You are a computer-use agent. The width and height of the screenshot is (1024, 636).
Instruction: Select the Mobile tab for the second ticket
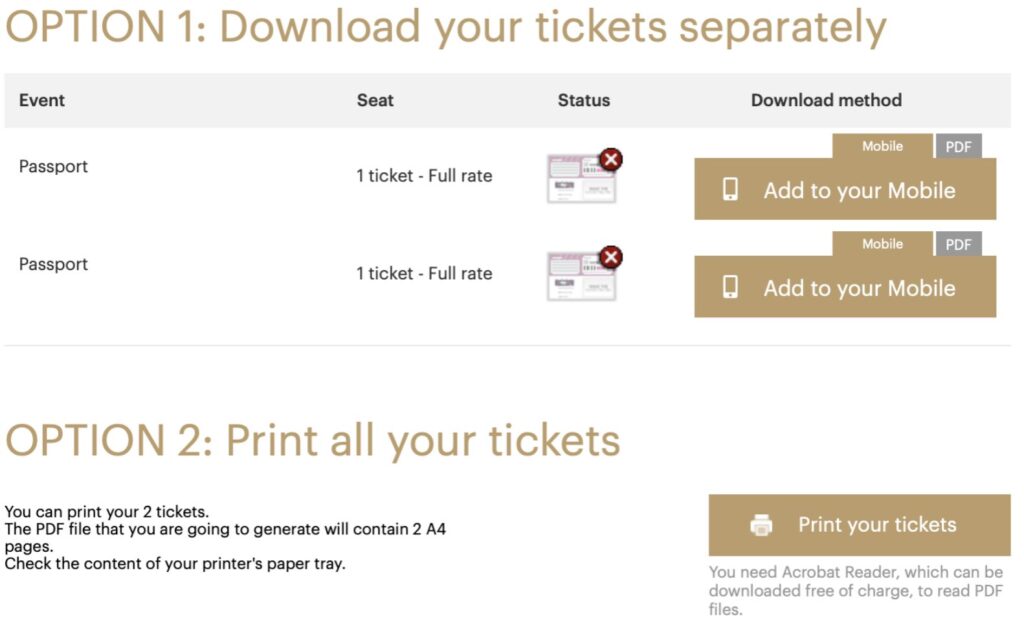coord(882,244)
